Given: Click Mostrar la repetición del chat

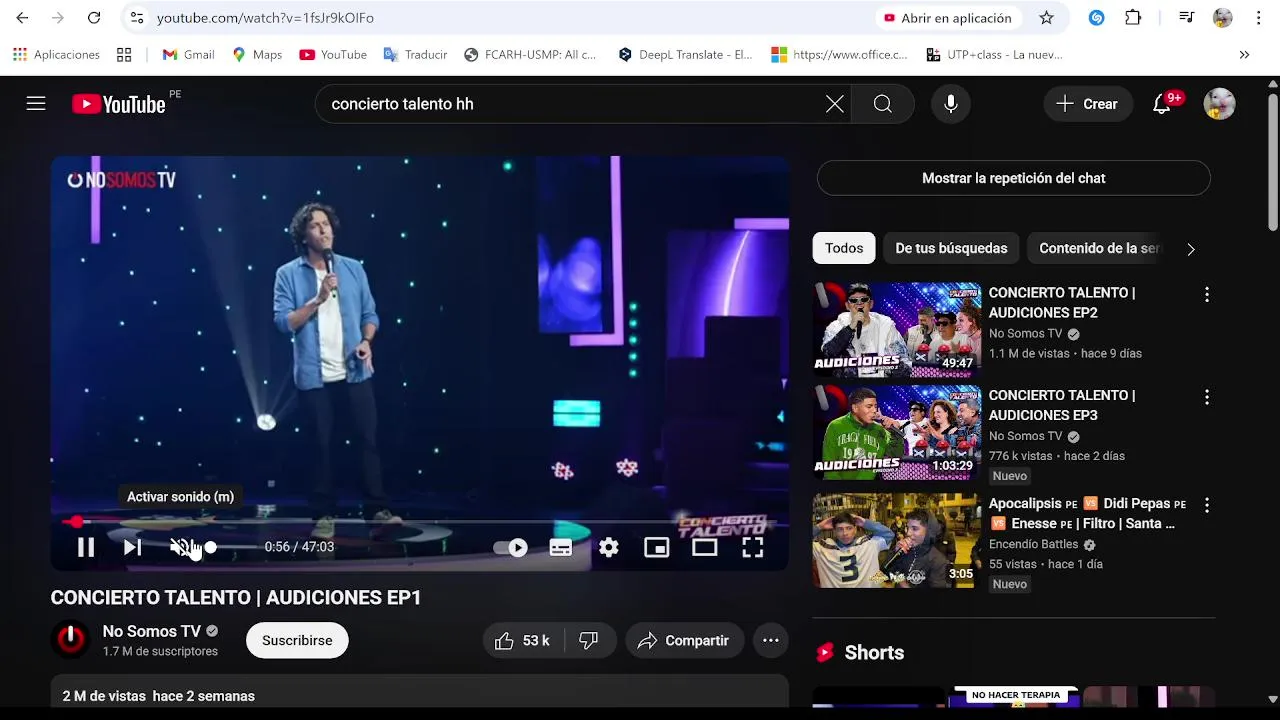Looking at the screenshot, I should [x=1014, y=178].
